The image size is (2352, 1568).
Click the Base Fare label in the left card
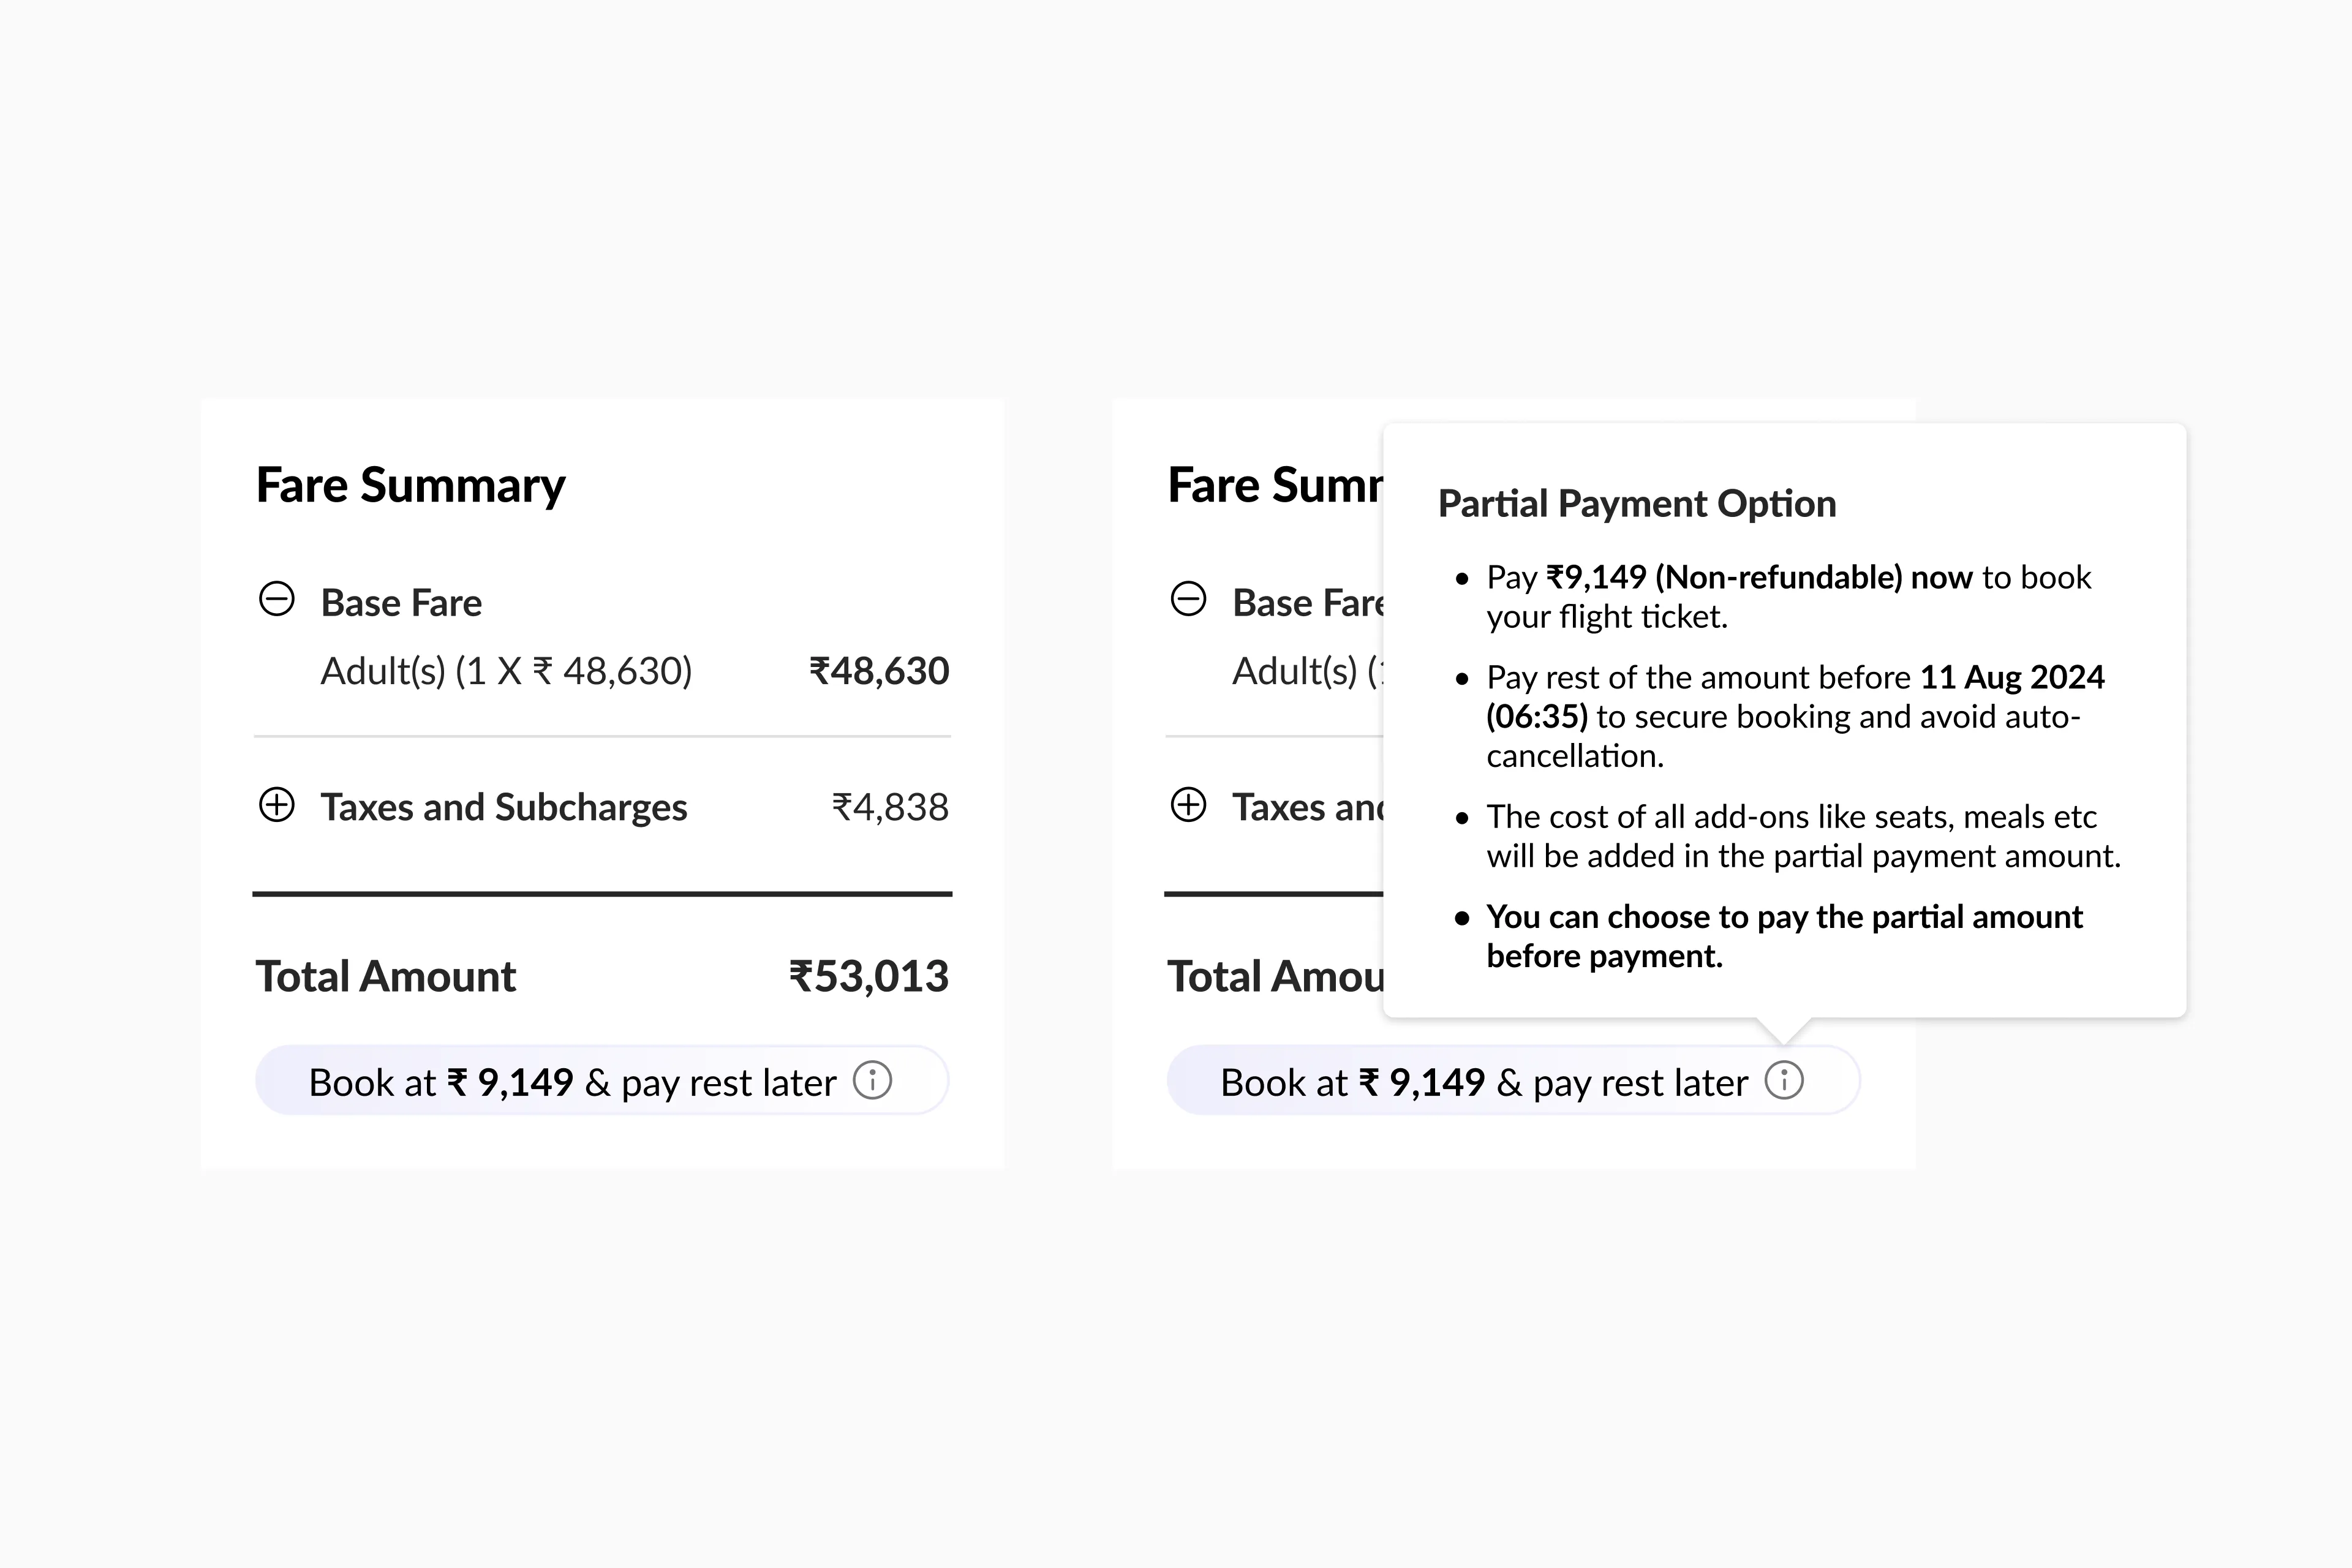[x=401, y=603]
